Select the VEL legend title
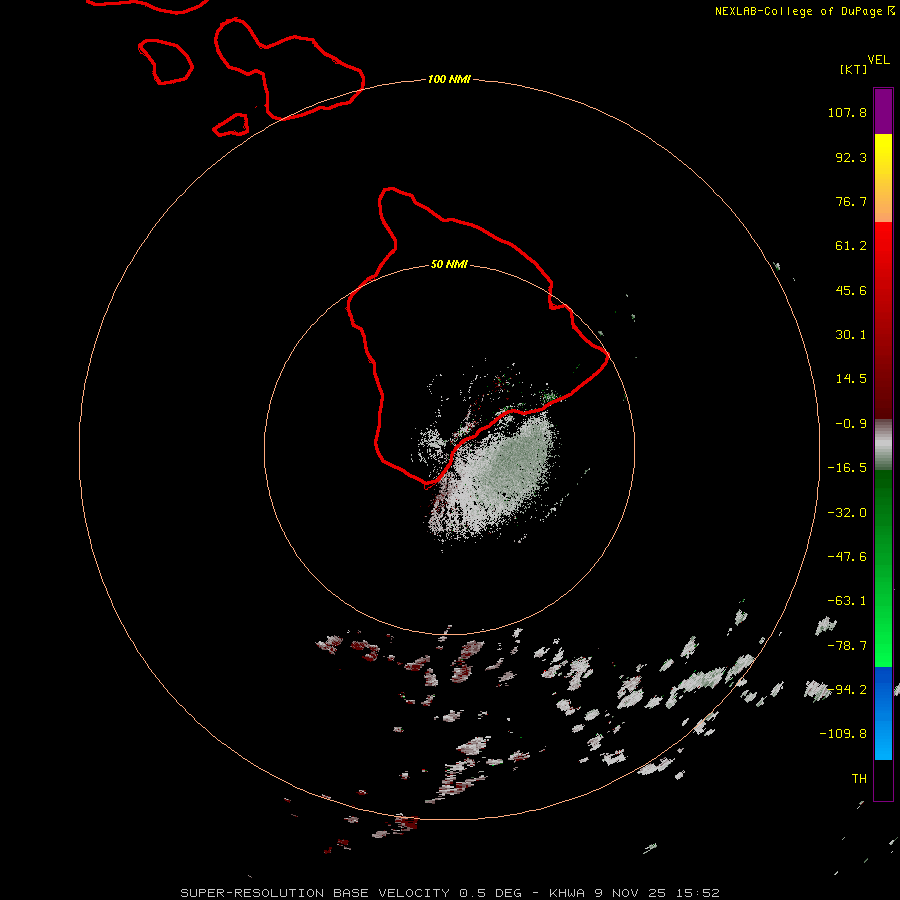The image size is (900, 900). tap(879, 60)
